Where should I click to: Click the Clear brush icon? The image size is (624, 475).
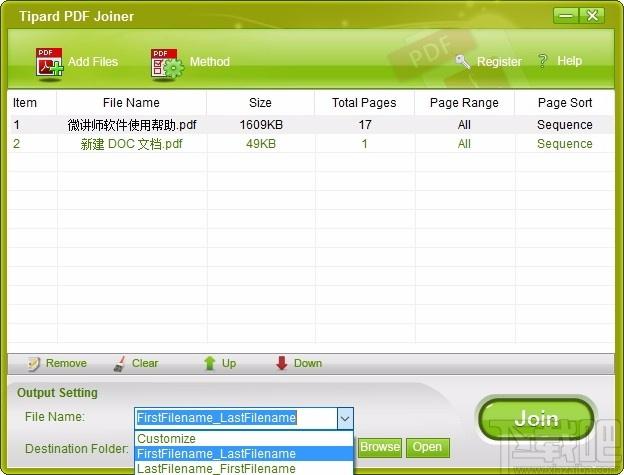(x=119, y=364)
